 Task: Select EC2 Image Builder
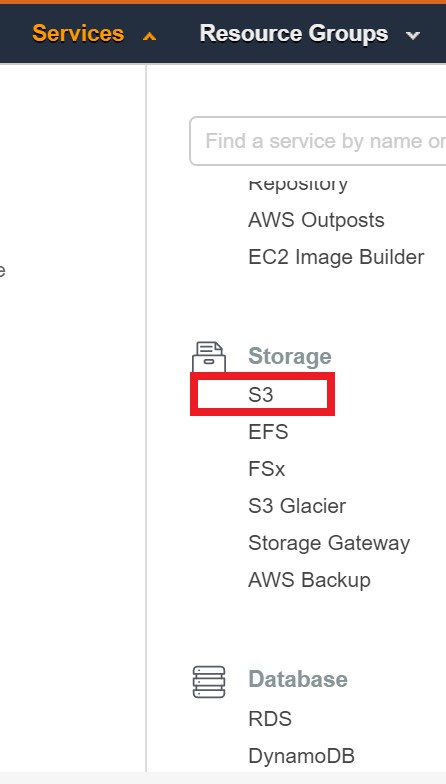coord(336,257)
